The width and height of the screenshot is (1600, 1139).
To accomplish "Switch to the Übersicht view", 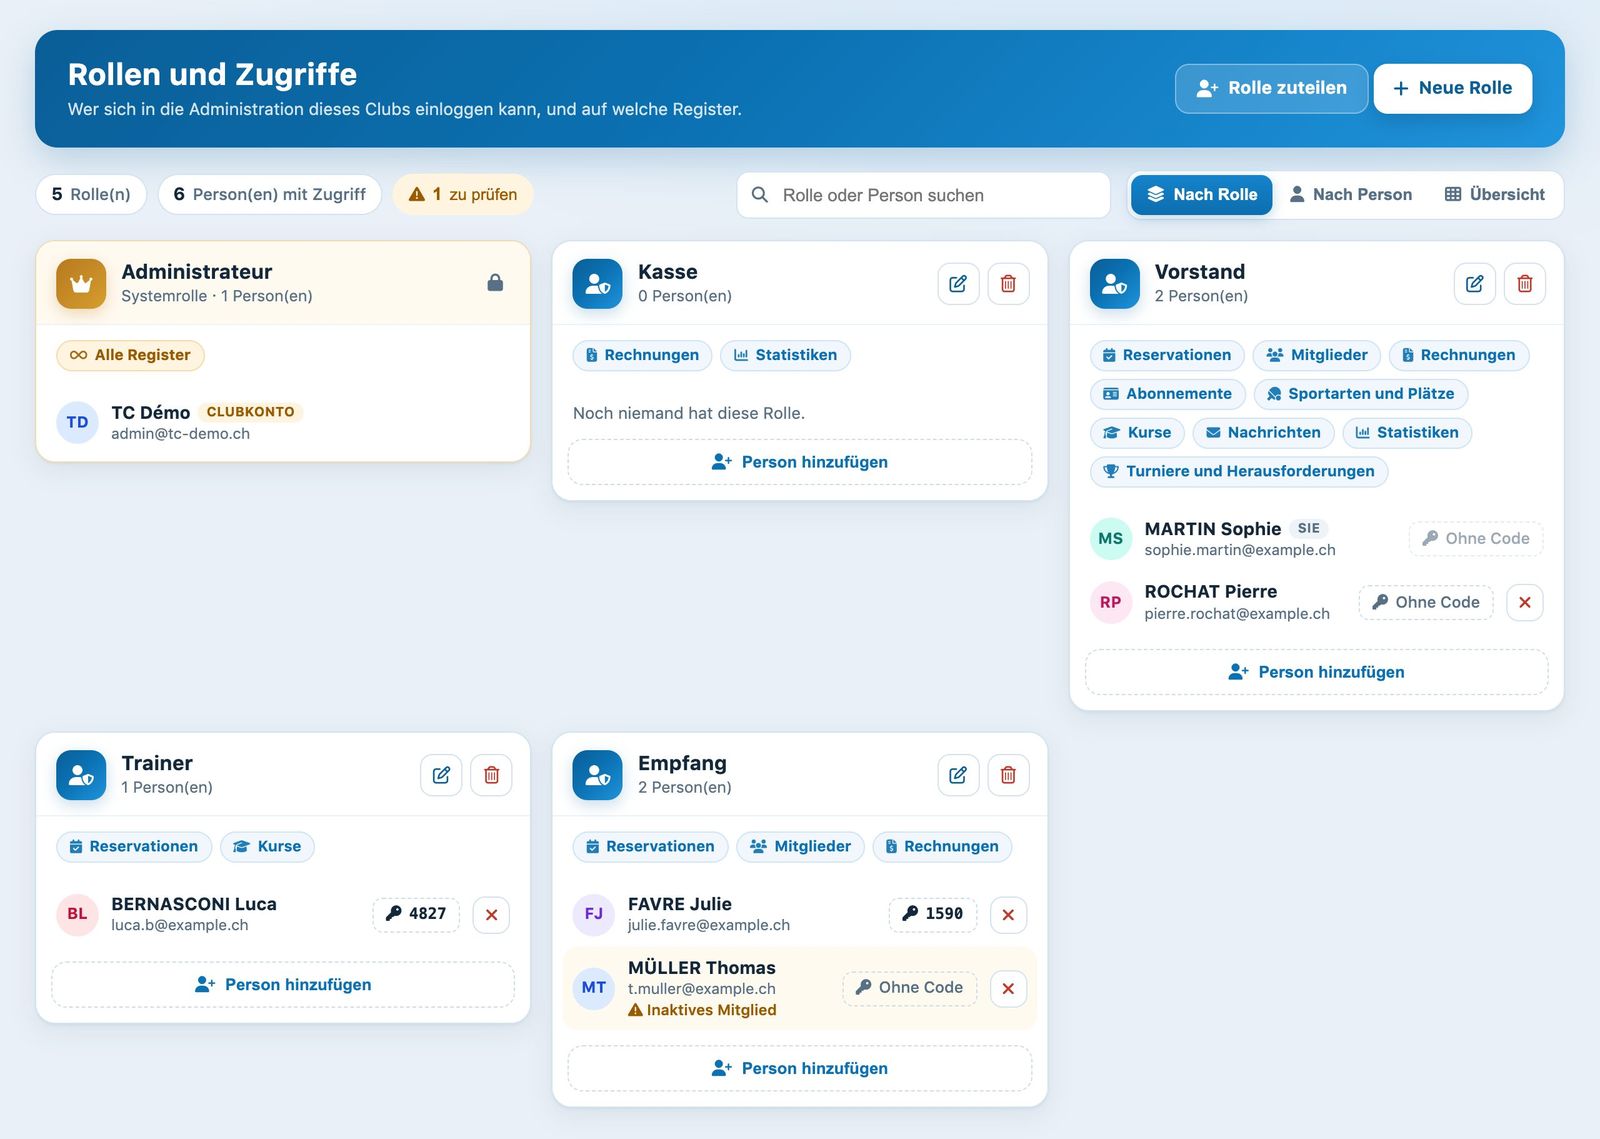I will pos(1495,195).
